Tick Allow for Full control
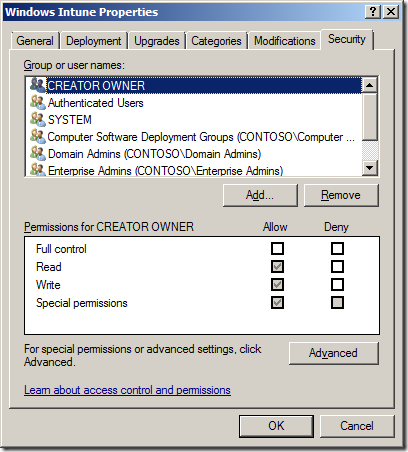 click(277, 248)
